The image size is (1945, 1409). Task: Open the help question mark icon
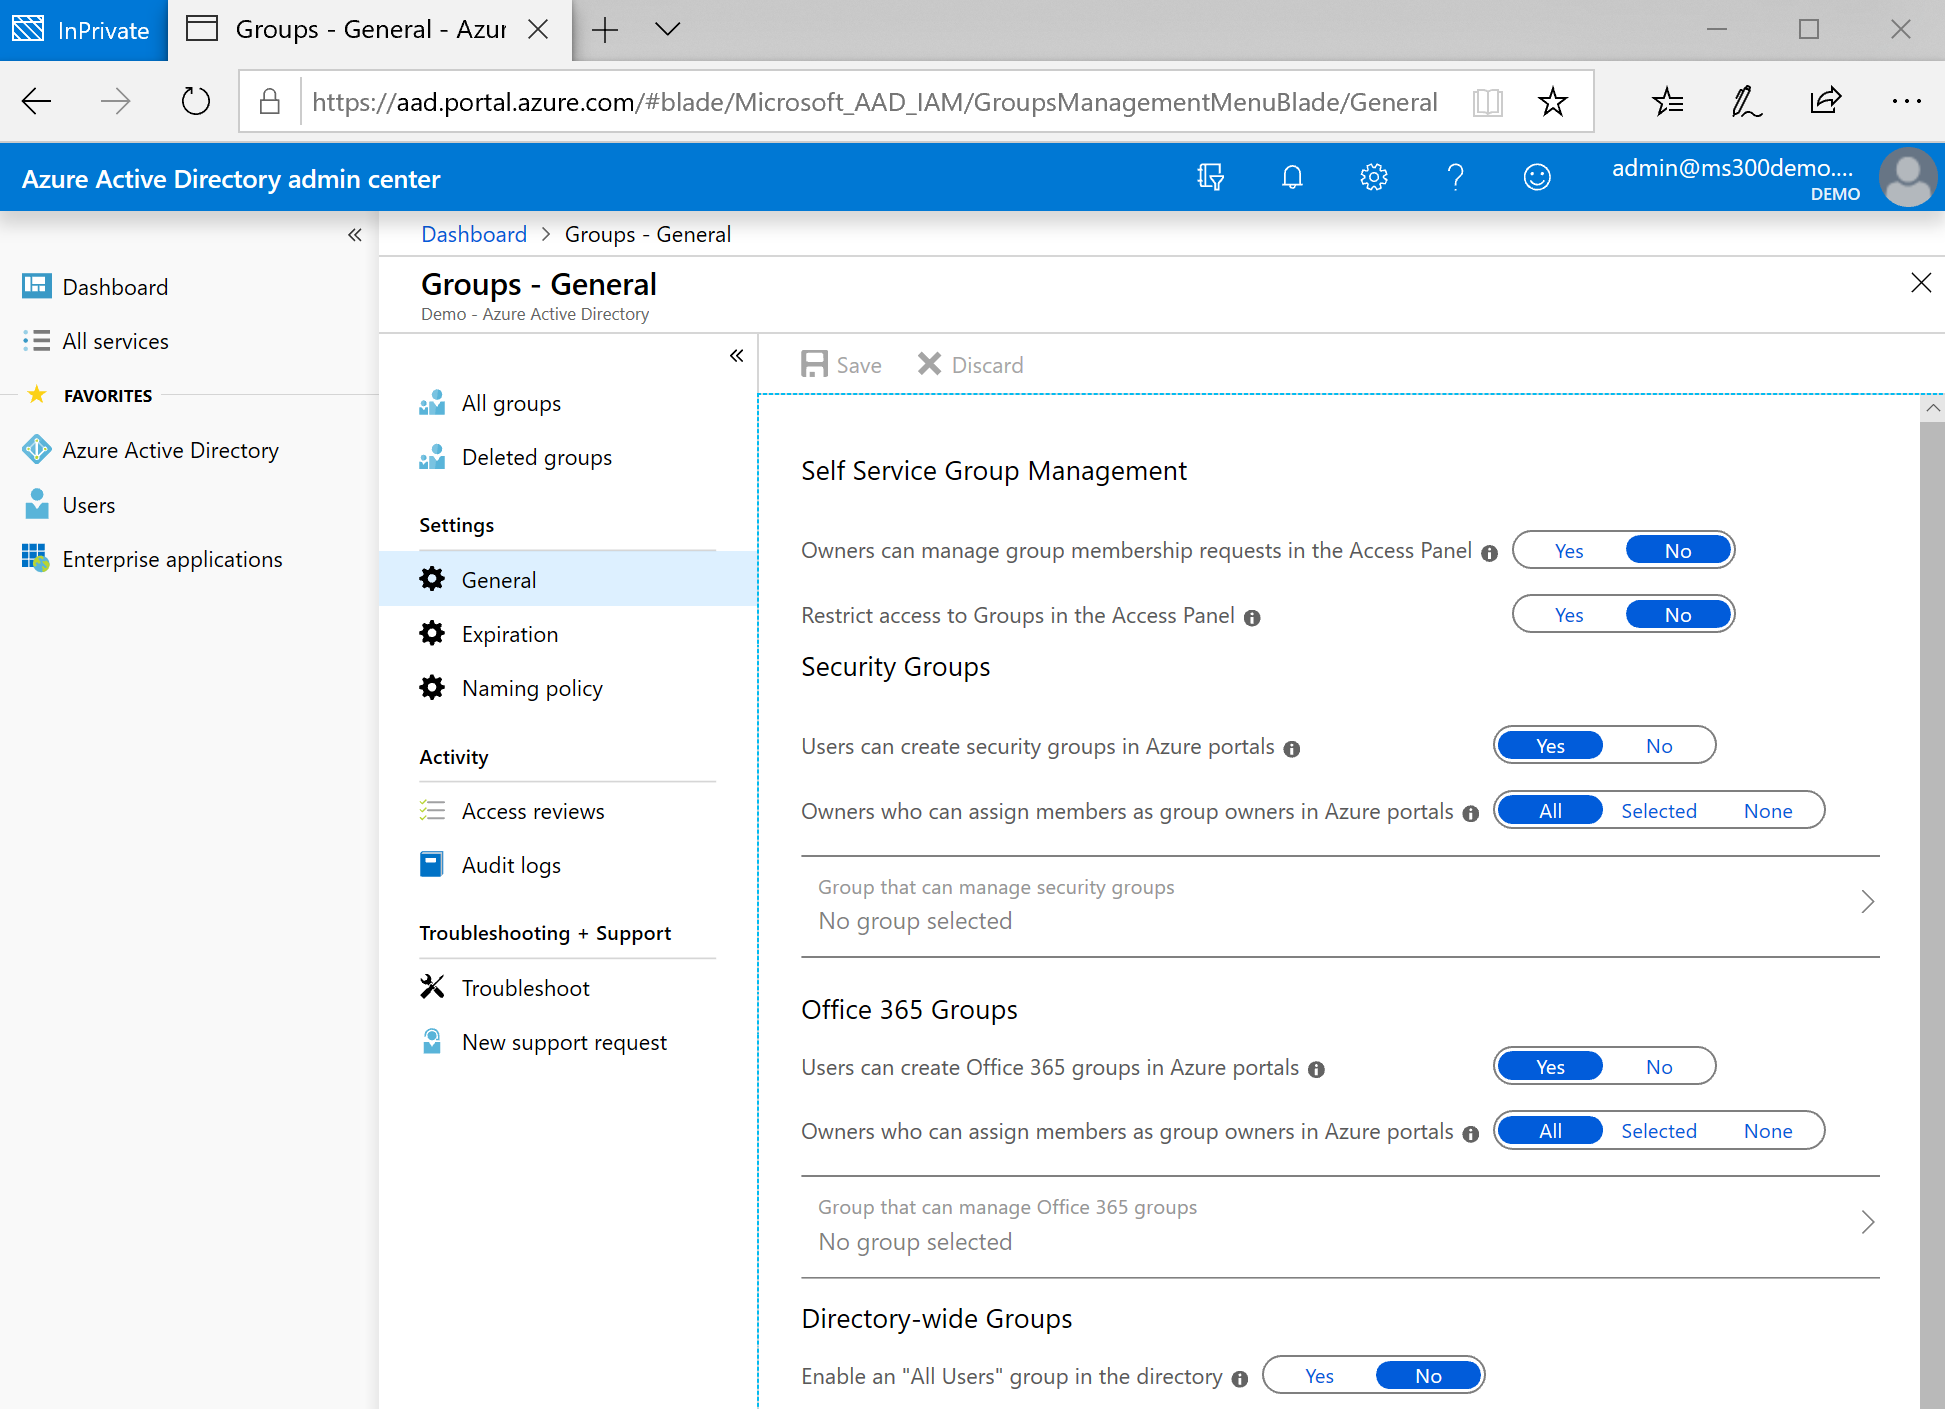1455,177
